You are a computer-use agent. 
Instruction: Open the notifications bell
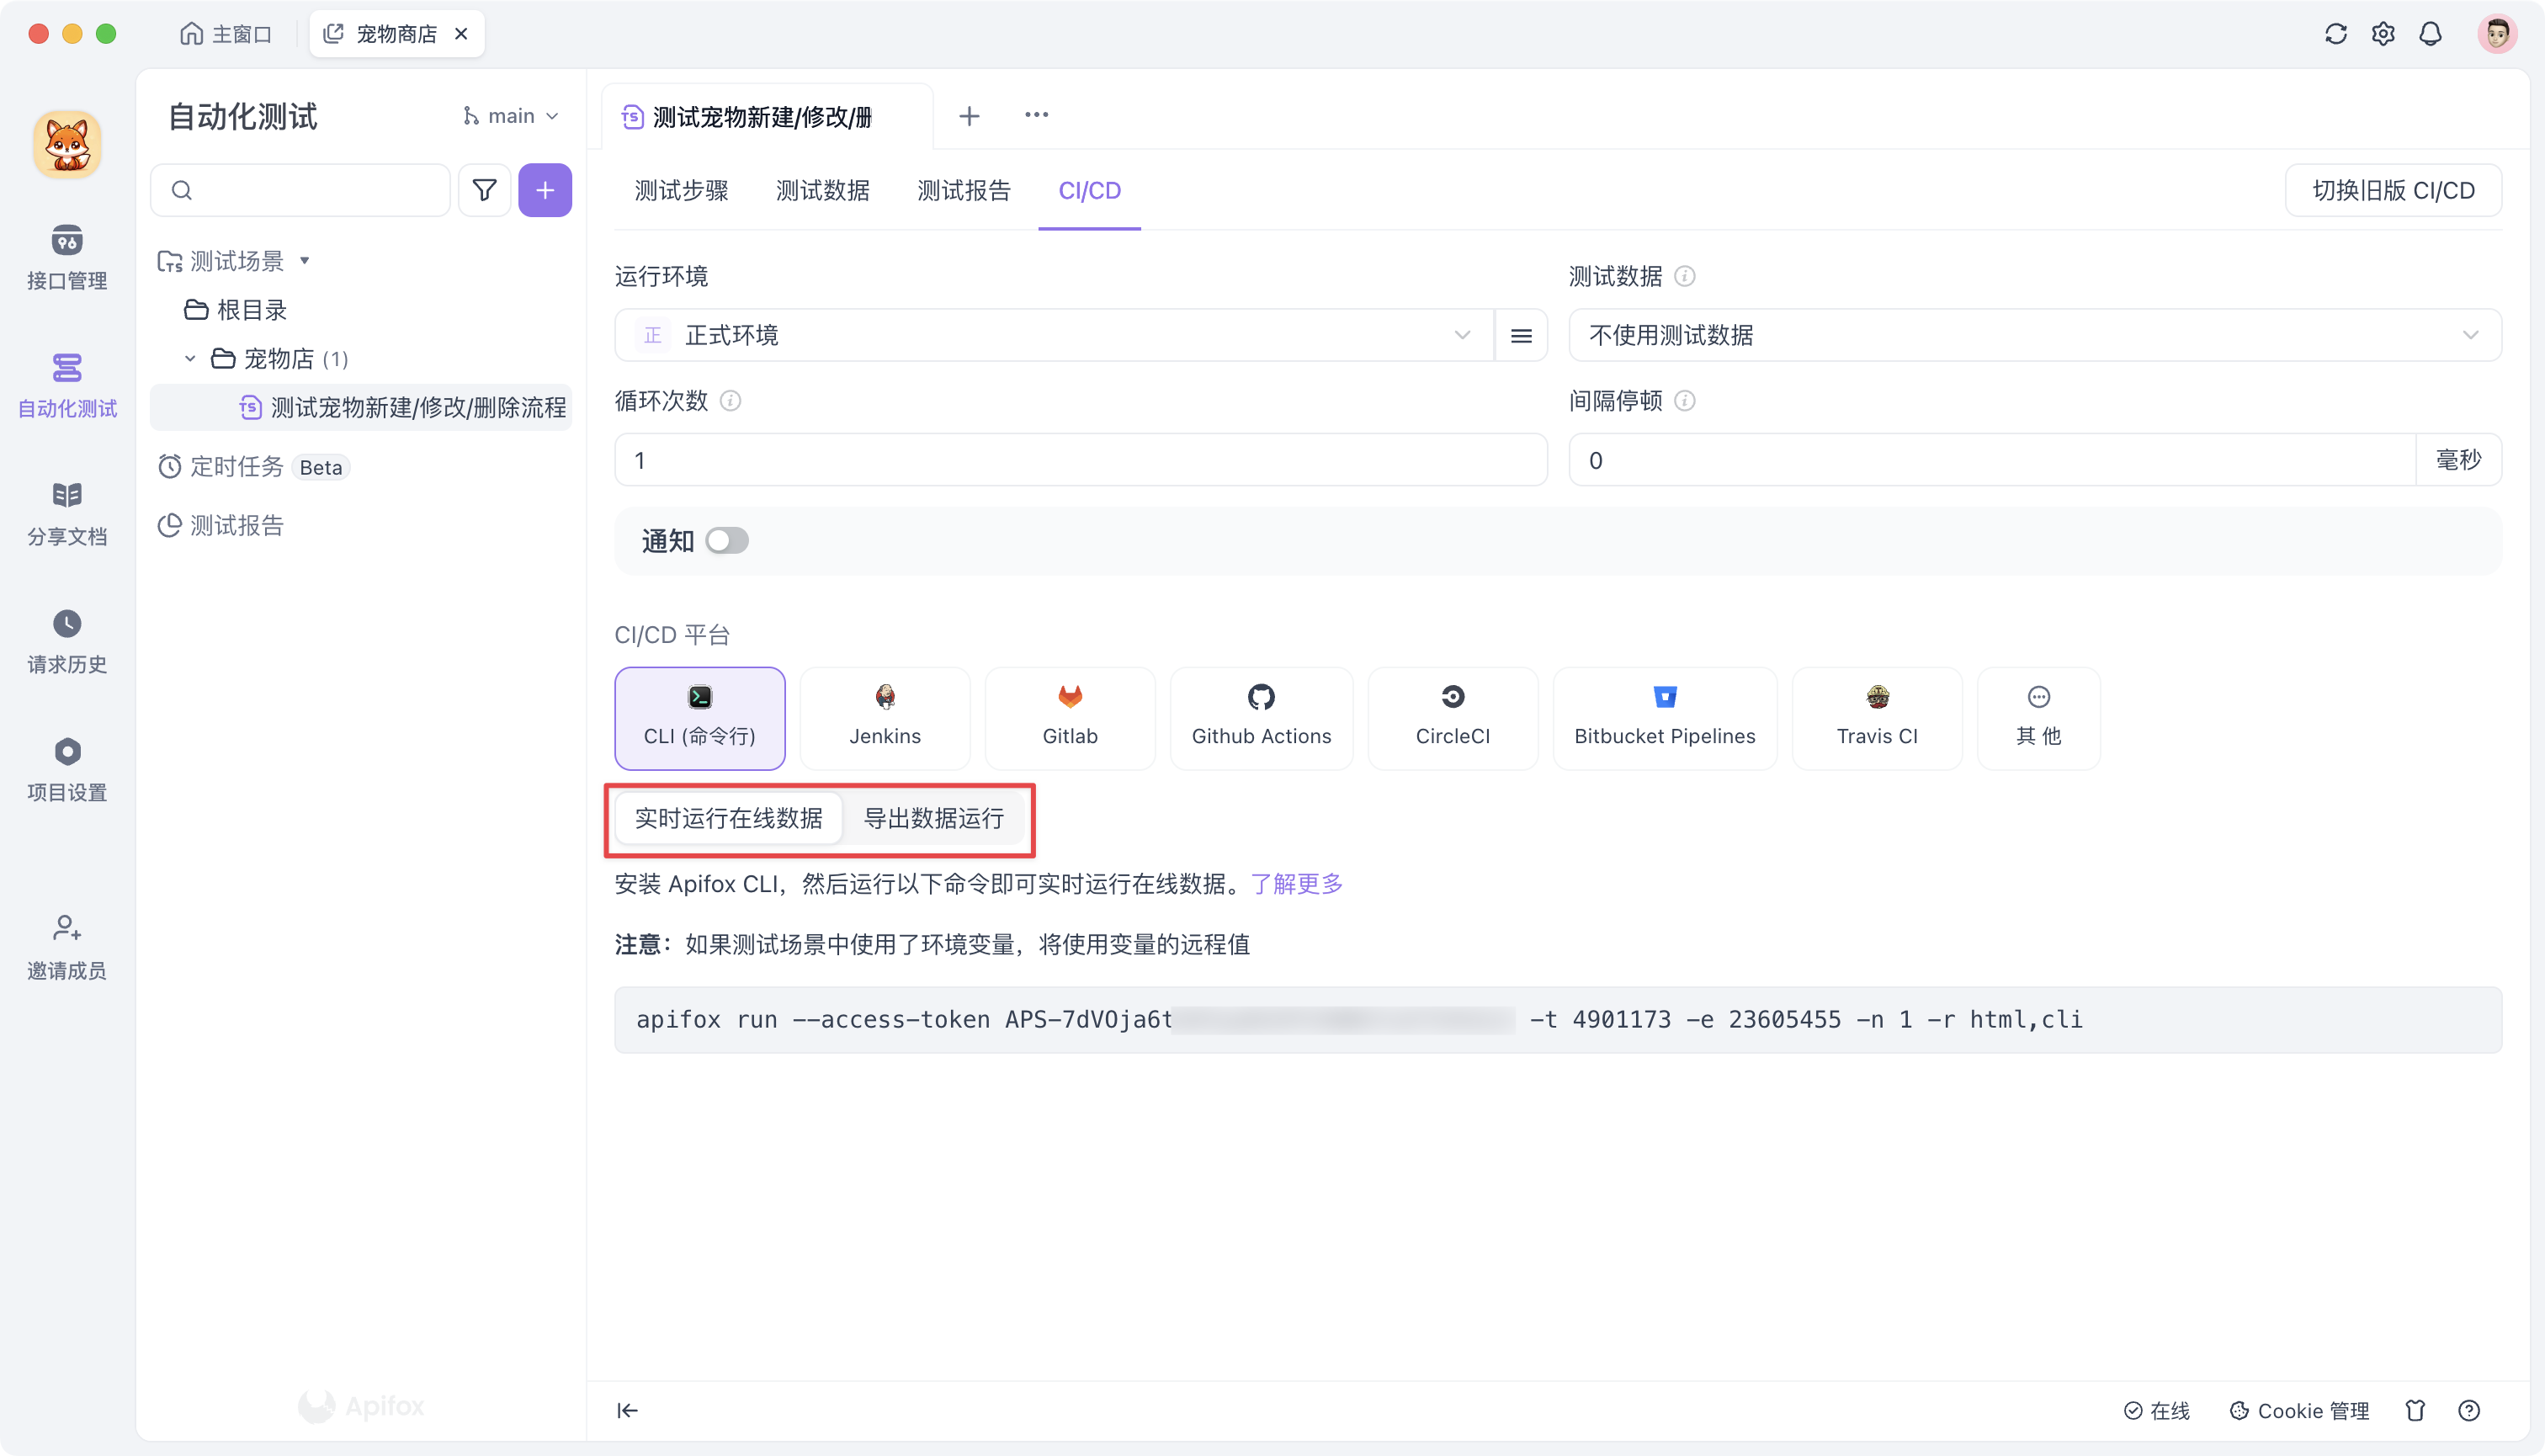(x=2431, y=33)
